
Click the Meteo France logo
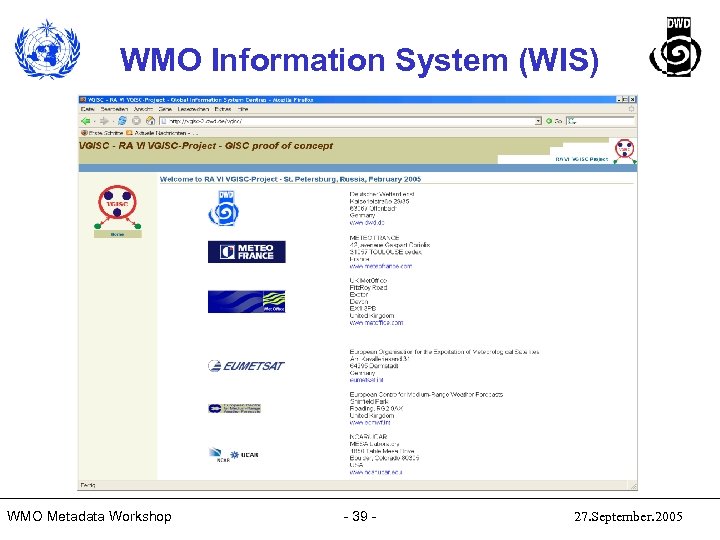247,252
